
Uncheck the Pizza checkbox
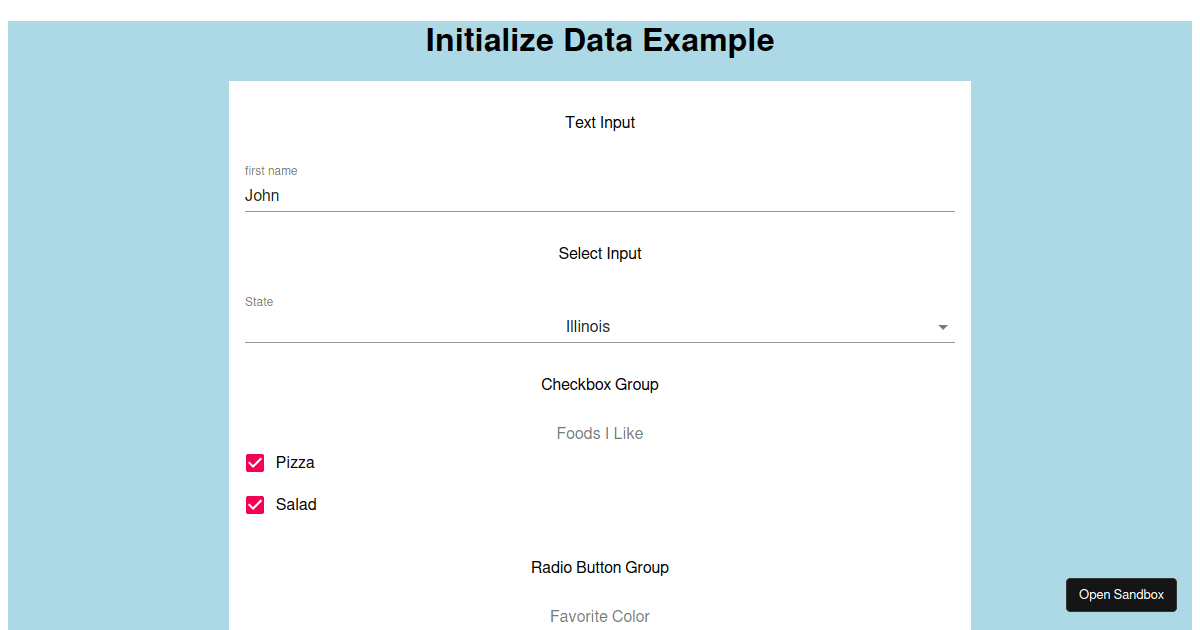255,463
